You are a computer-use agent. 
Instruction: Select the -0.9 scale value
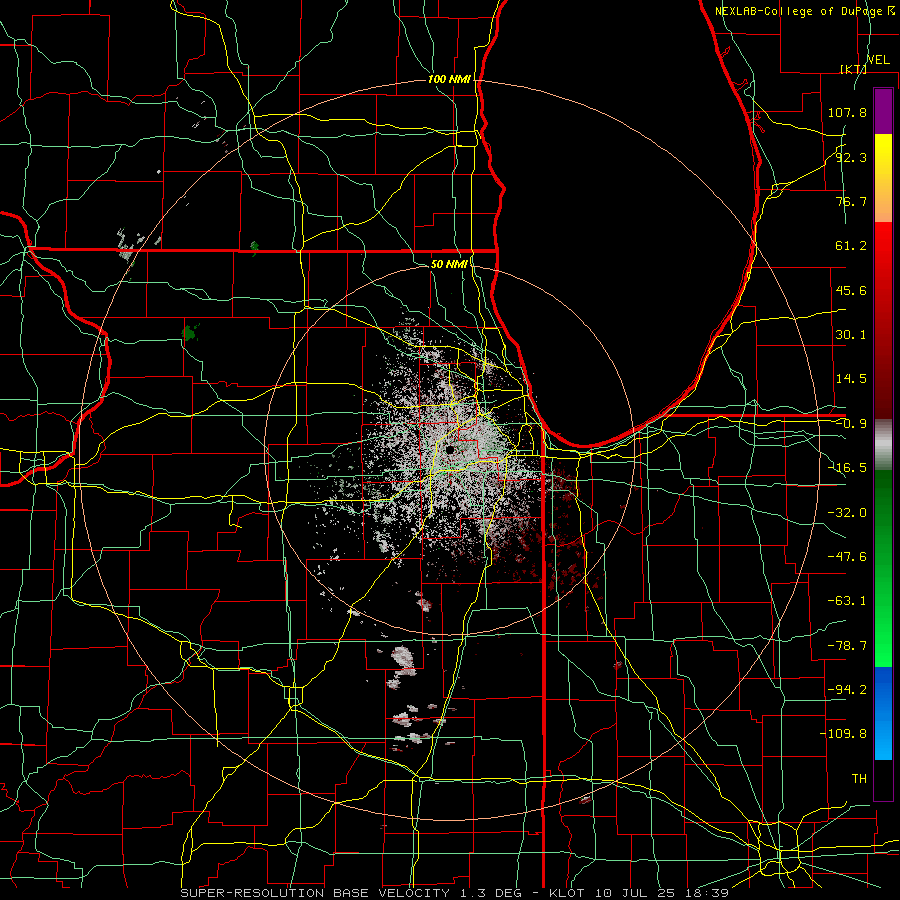click(851, 424)
